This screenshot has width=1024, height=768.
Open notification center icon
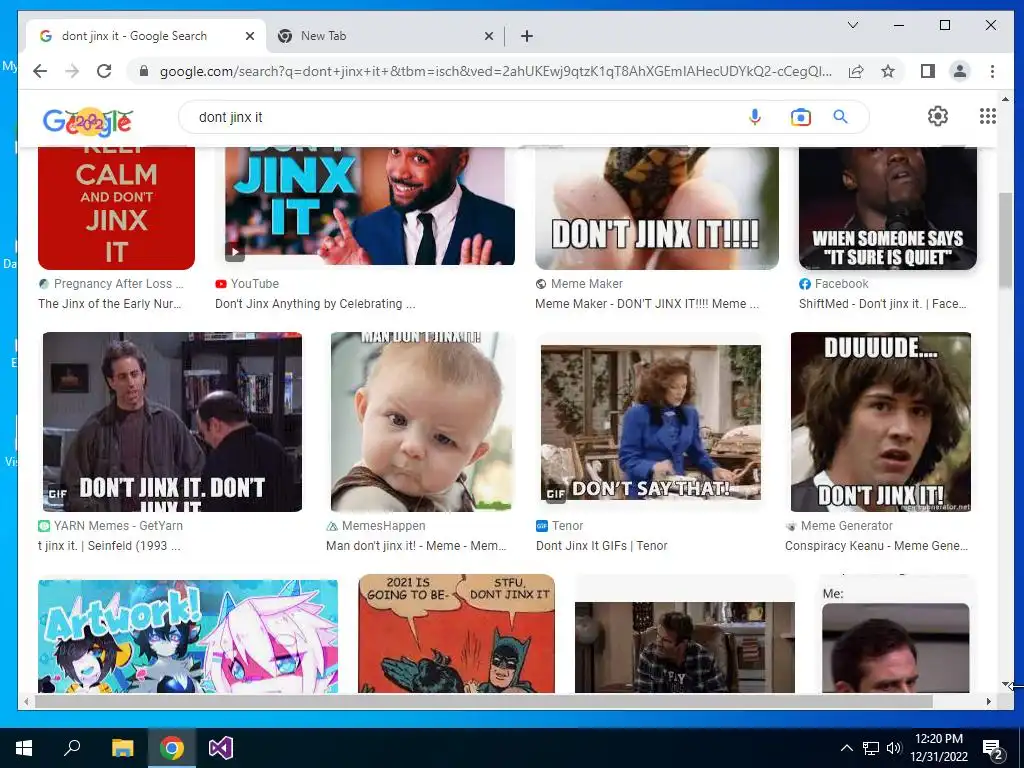[x=993, y=749]
